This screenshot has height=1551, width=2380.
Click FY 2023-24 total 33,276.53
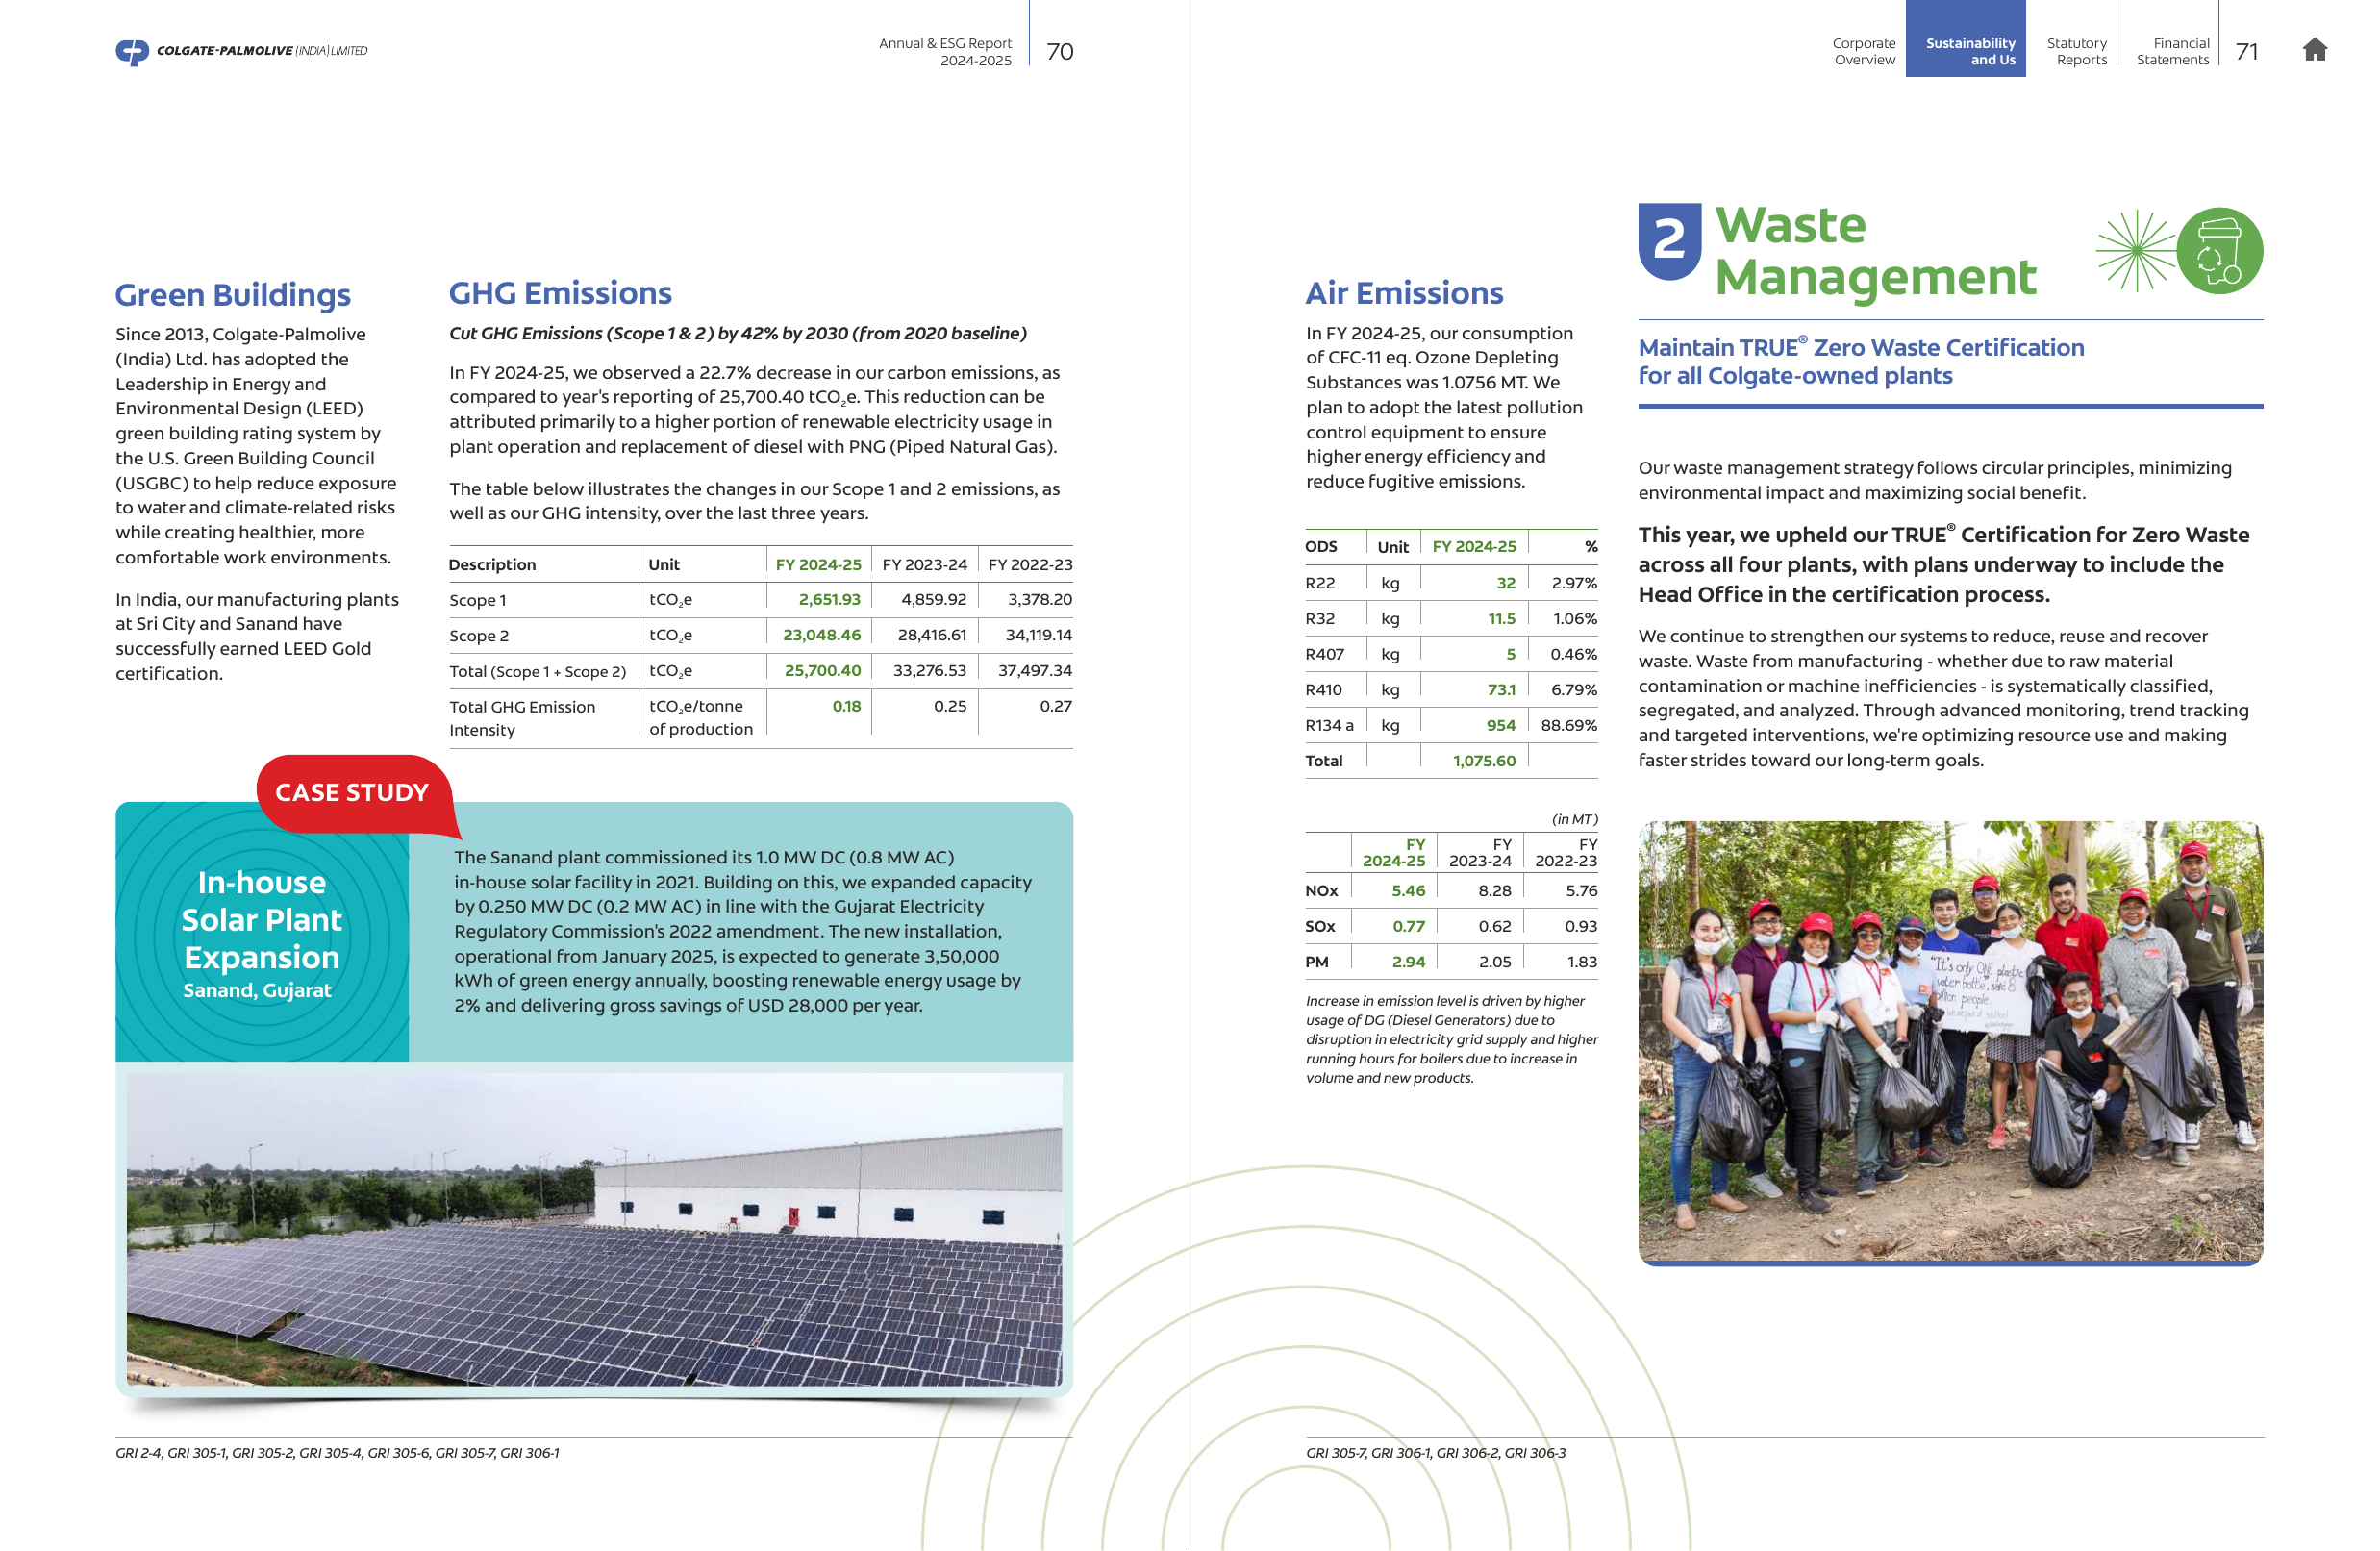pyautogui.click(x=929, y=670)
